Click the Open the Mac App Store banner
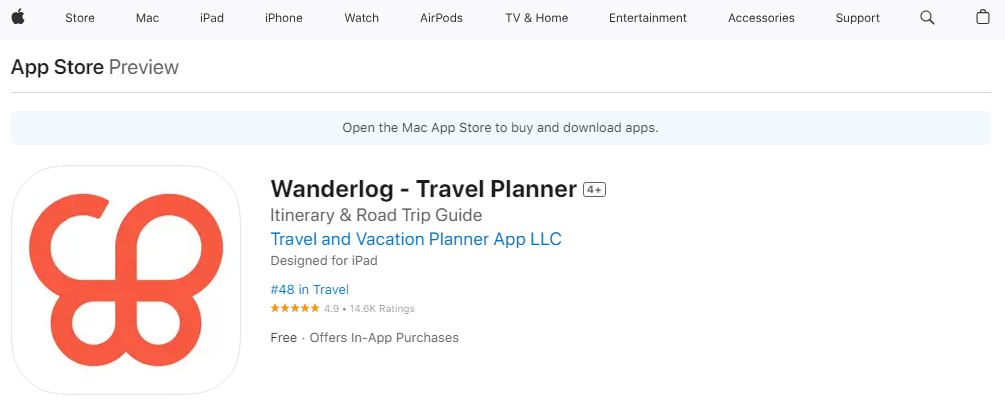Viewport: 1005px width, 417px height. (501, 127)
